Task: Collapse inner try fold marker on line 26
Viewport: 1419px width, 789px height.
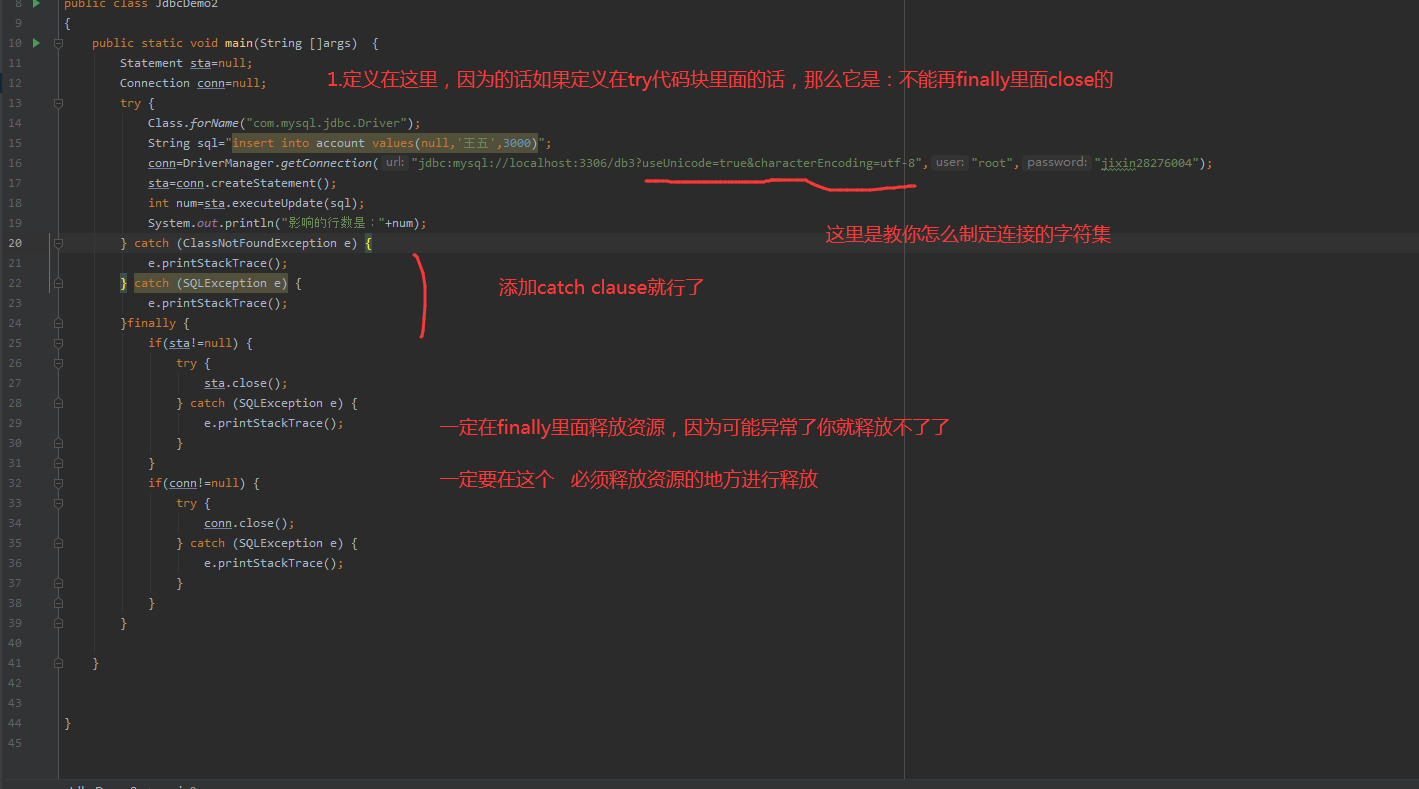Action: click(58, 363)
